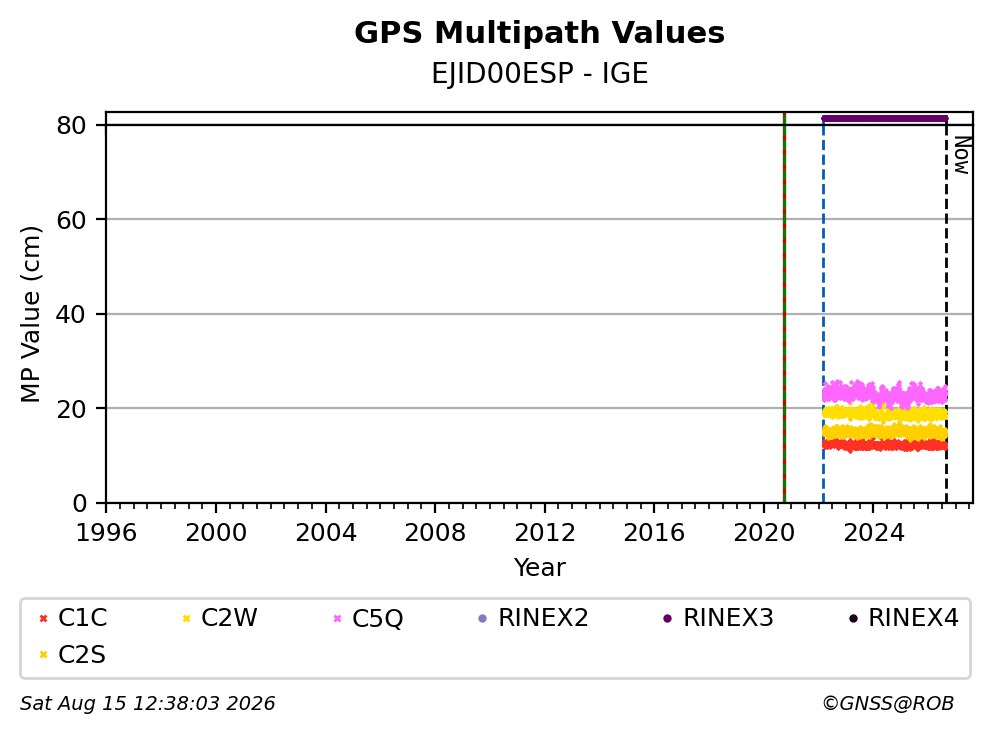This screenshot has height=734, width=992.
Task: Select the RINEX3 legend label
Action: pyautogui.click(x=728, y=618)
